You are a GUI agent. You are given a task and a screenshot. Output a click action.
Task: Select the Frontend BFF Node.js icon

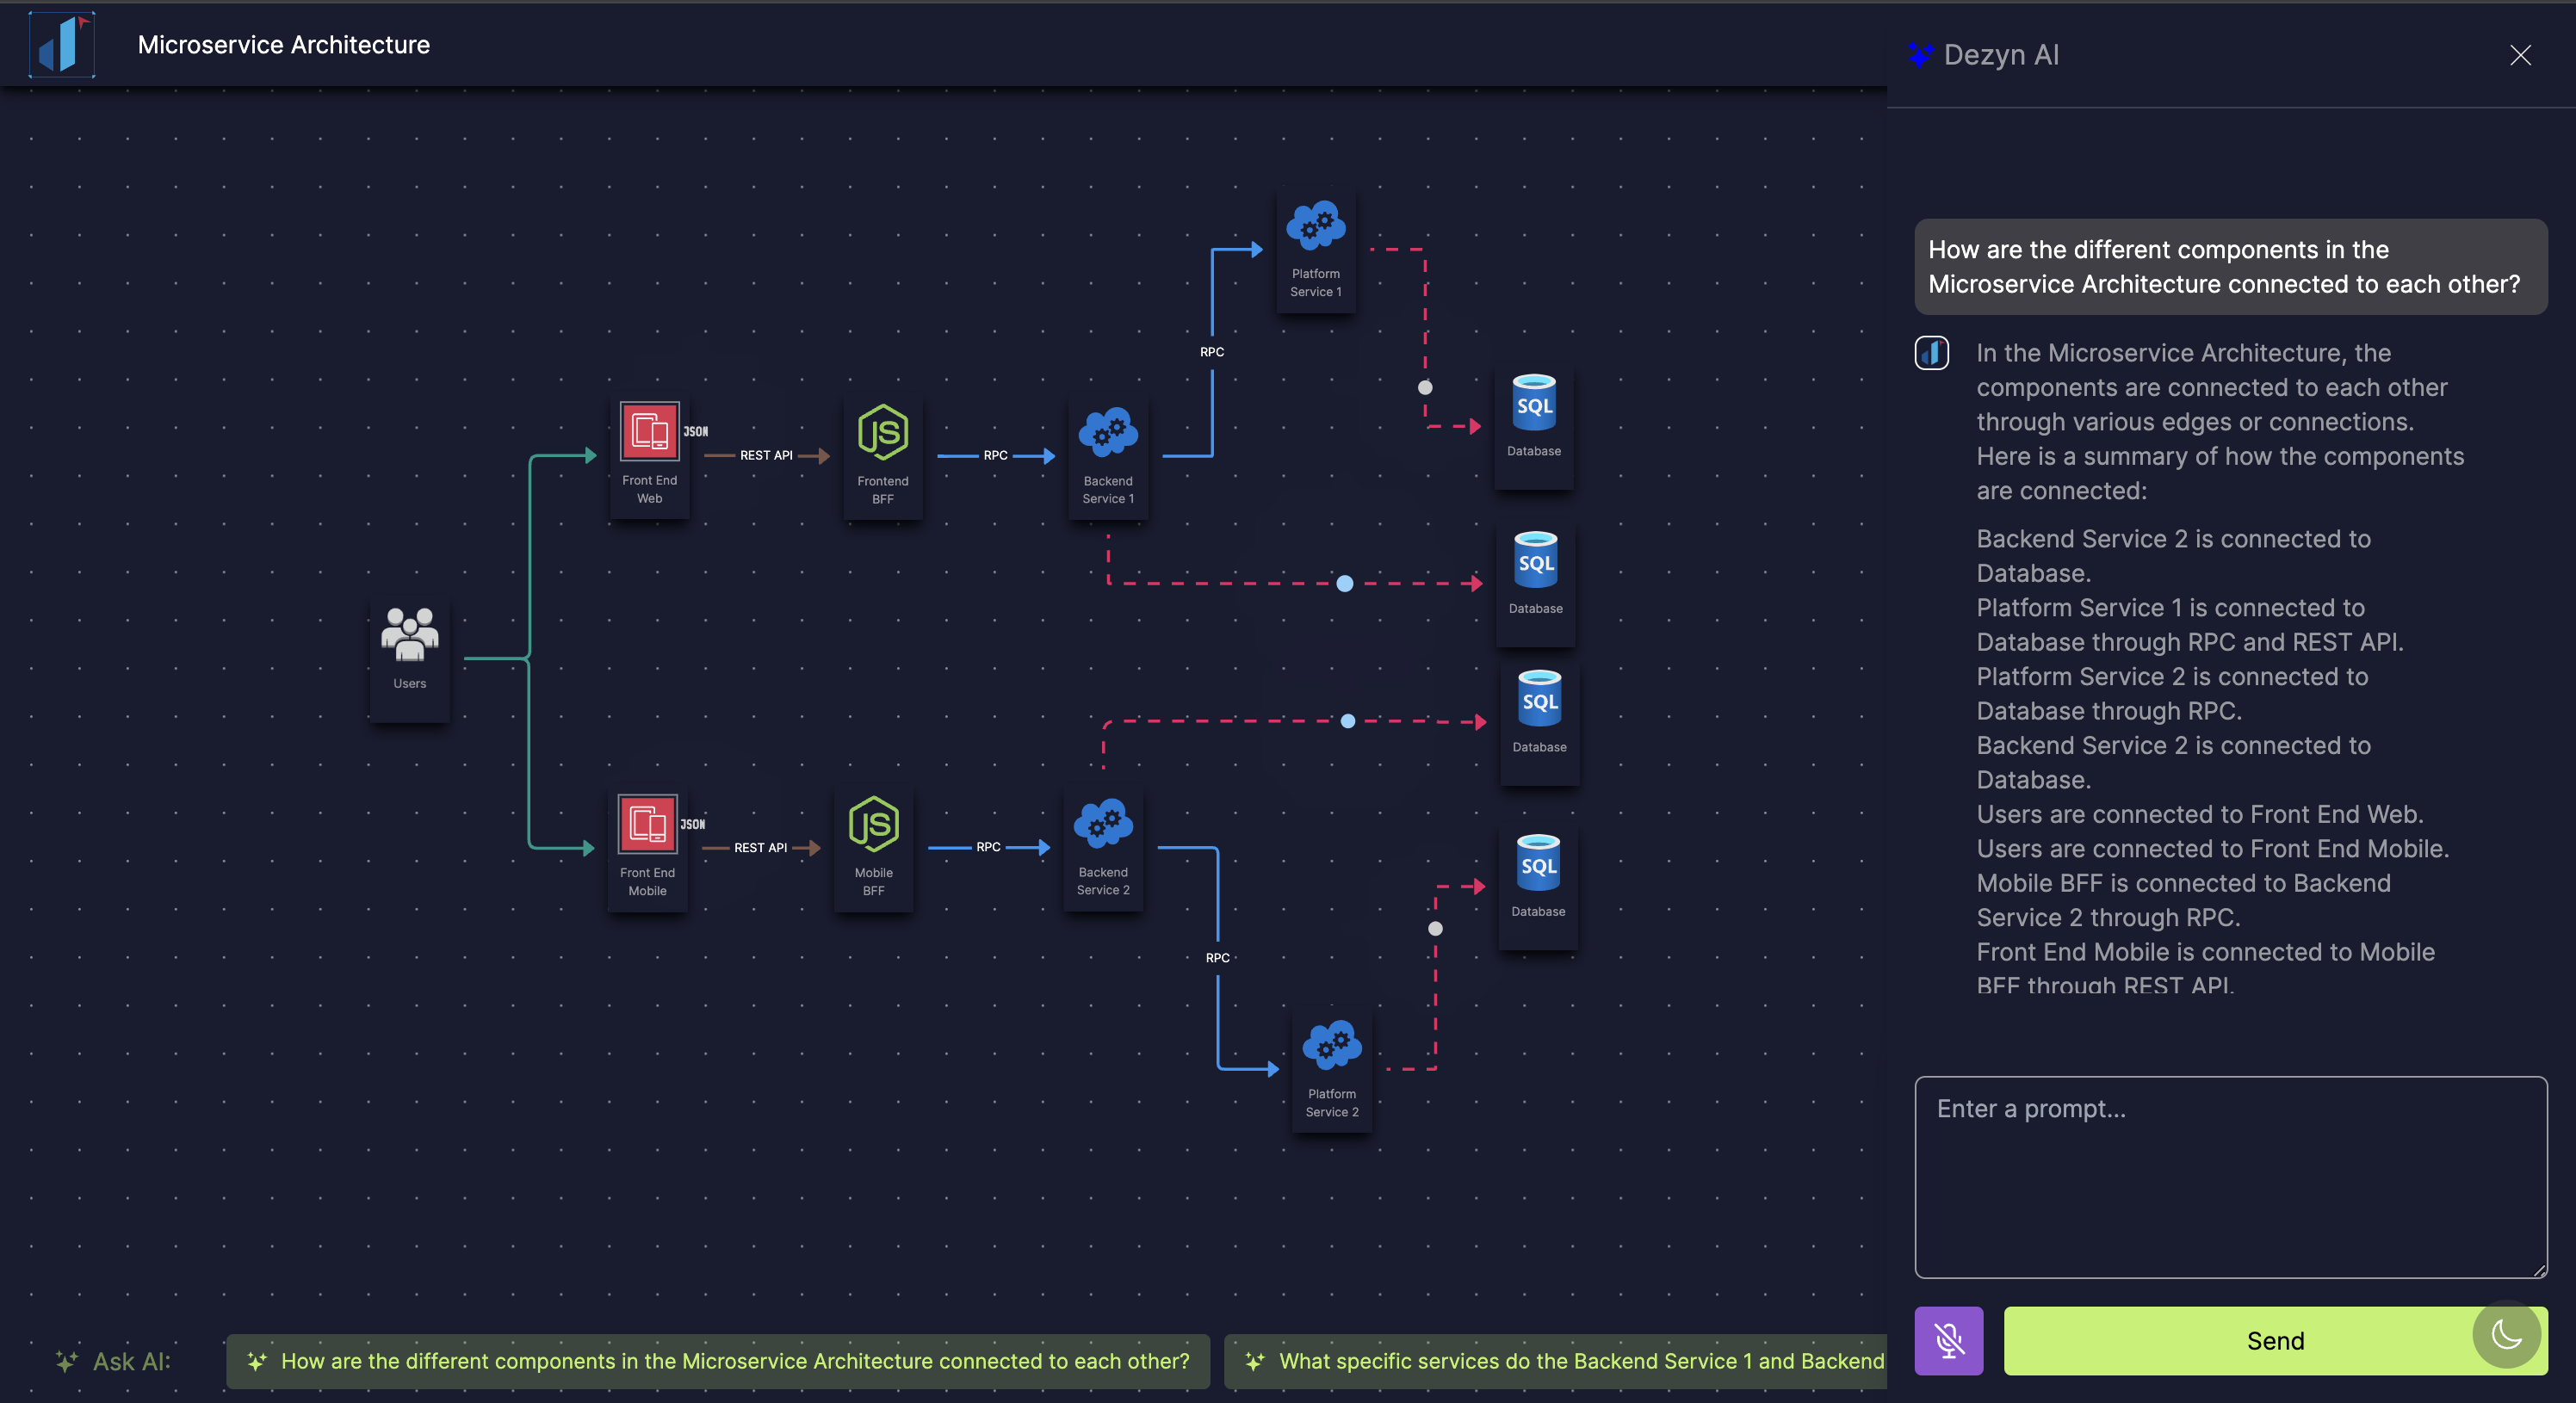(x=882, y=434)
